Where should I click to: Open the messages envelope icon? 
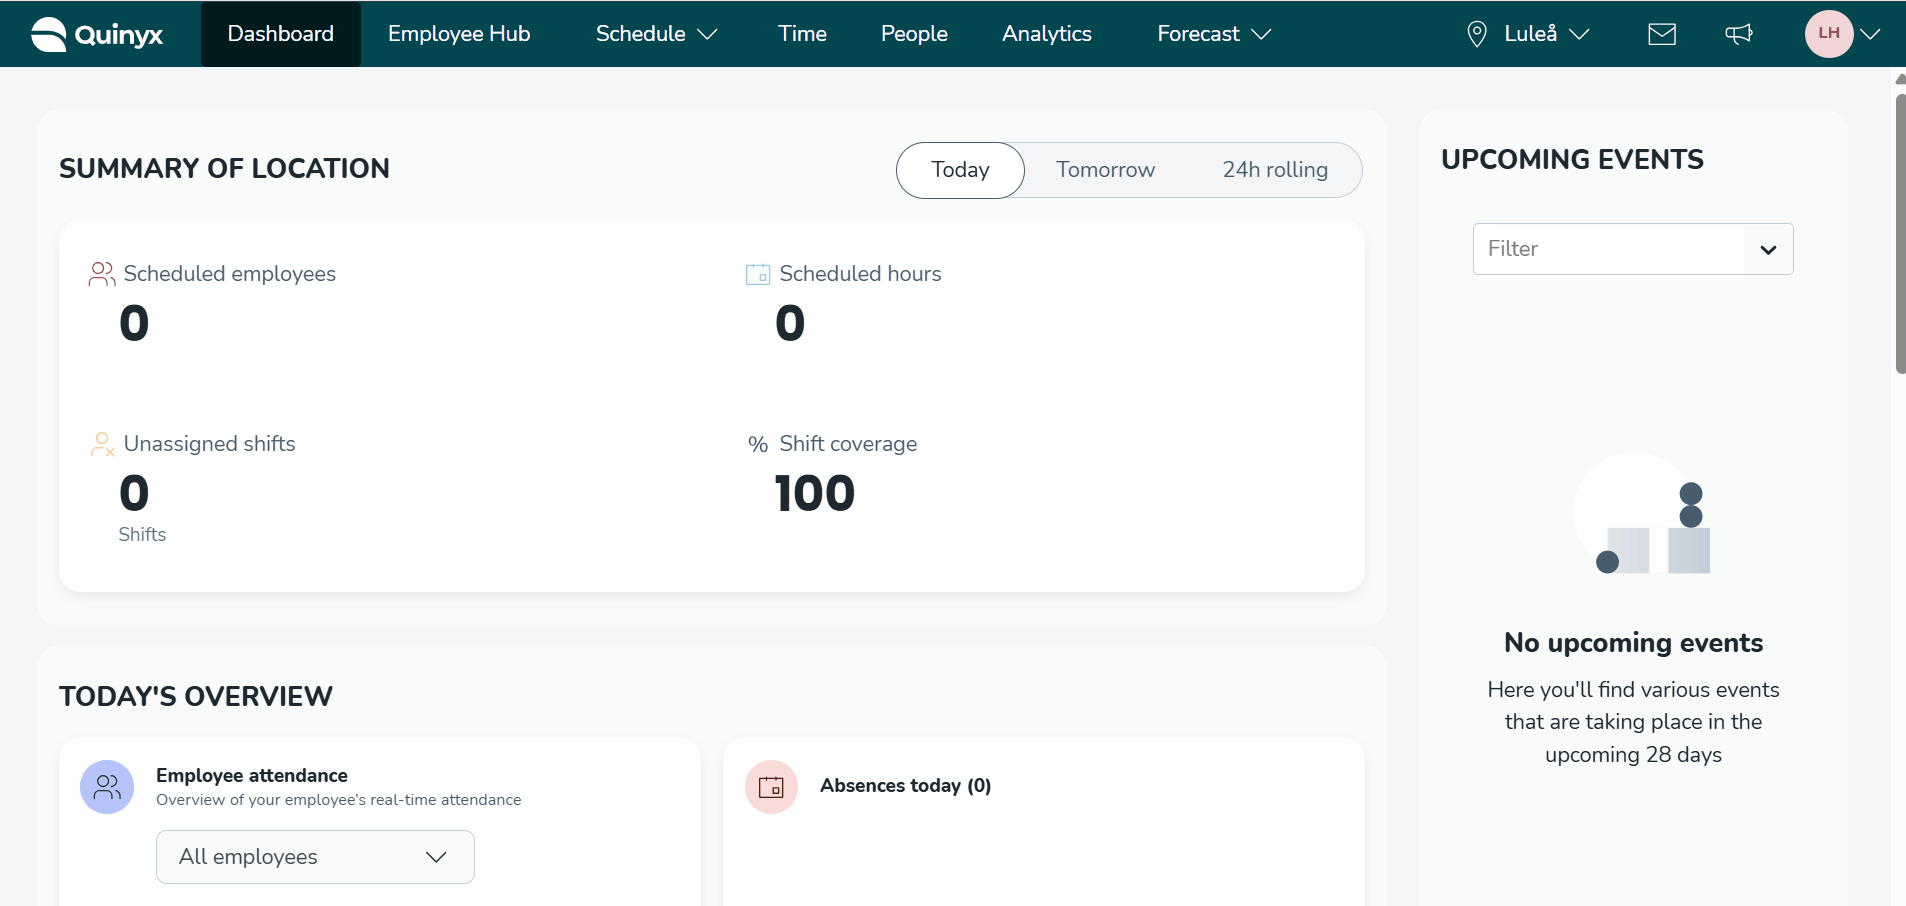(x=1662, y=34)
